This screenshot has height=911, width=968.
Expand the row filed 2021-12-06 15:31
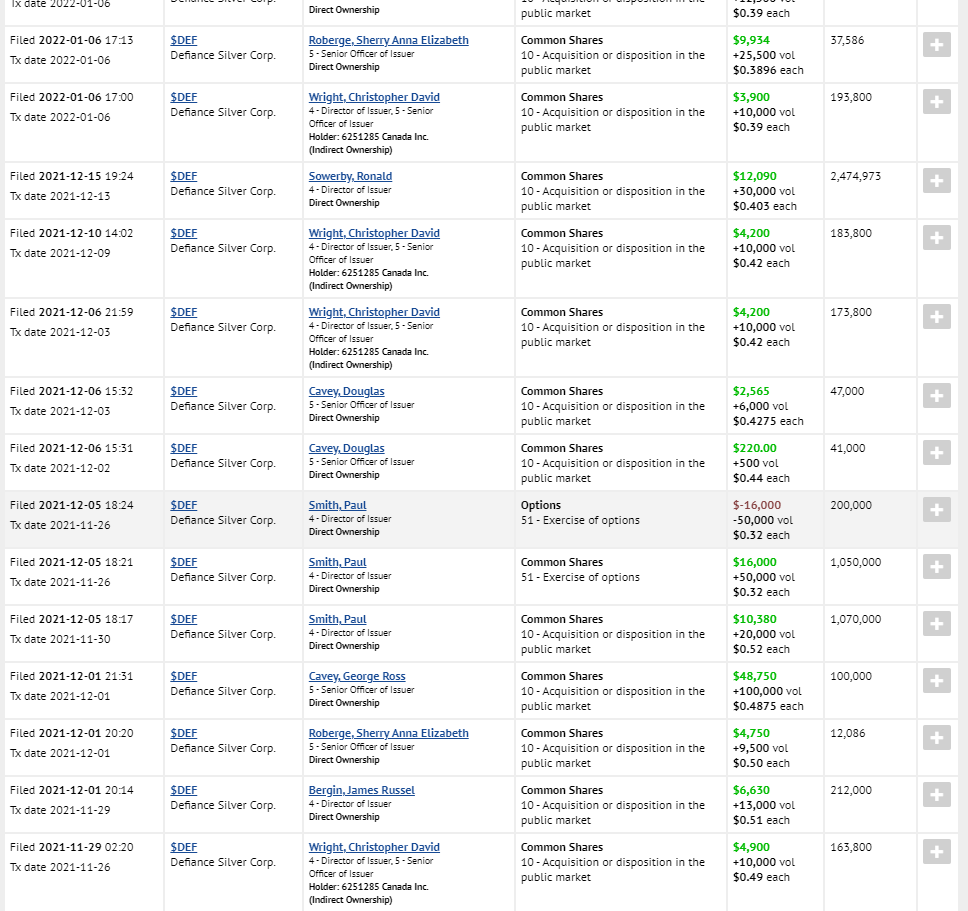pyautogui.click(x=937, y=452)
